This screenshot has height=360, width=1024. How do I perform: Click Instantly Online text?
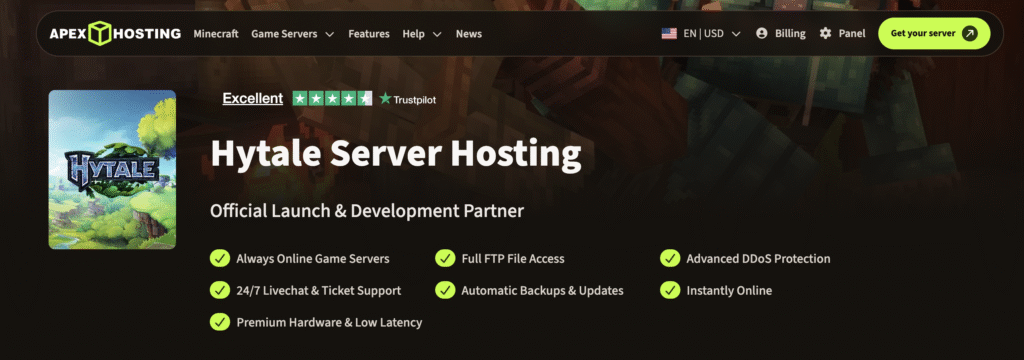coord(729,291)
